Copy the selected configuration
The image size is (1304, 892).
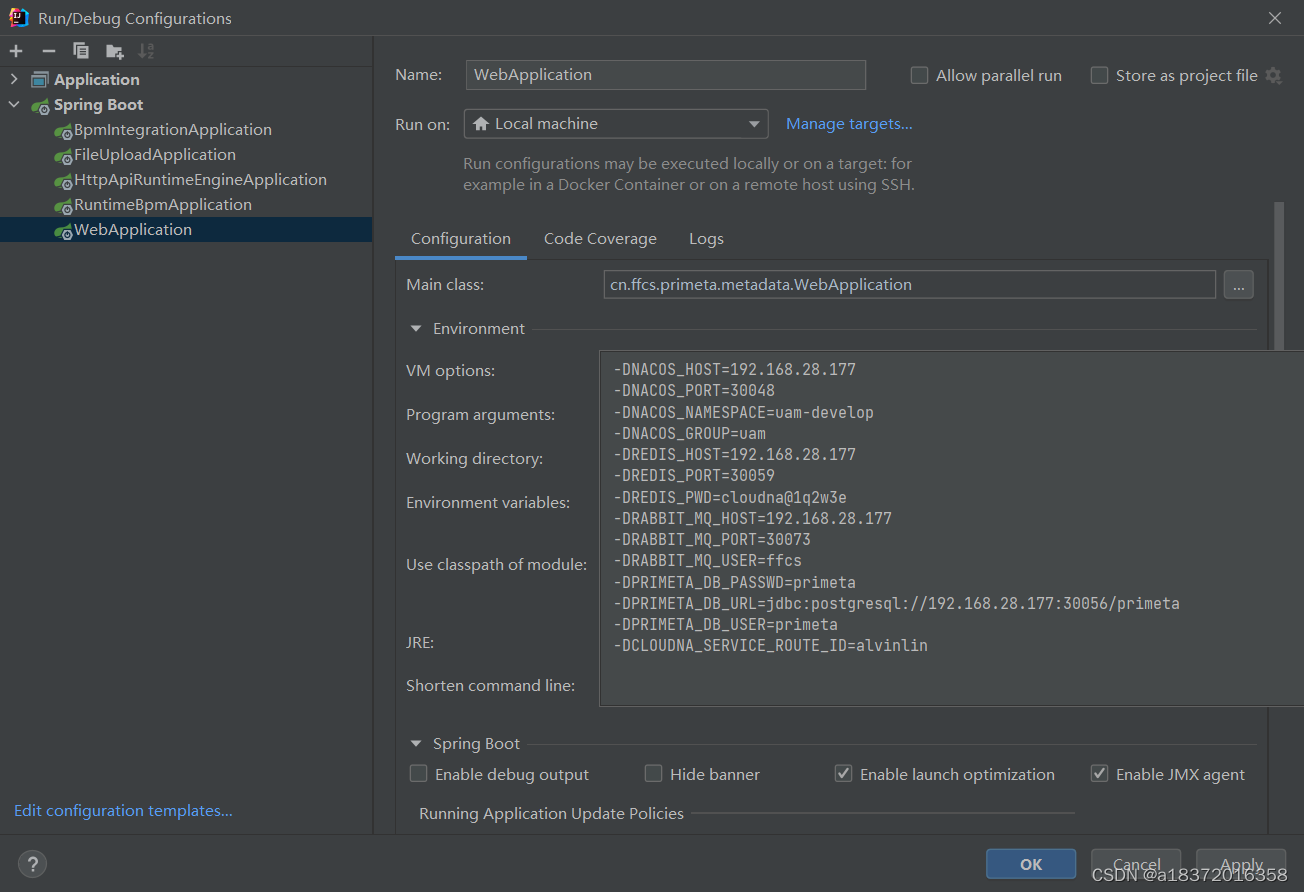[81, 51]
